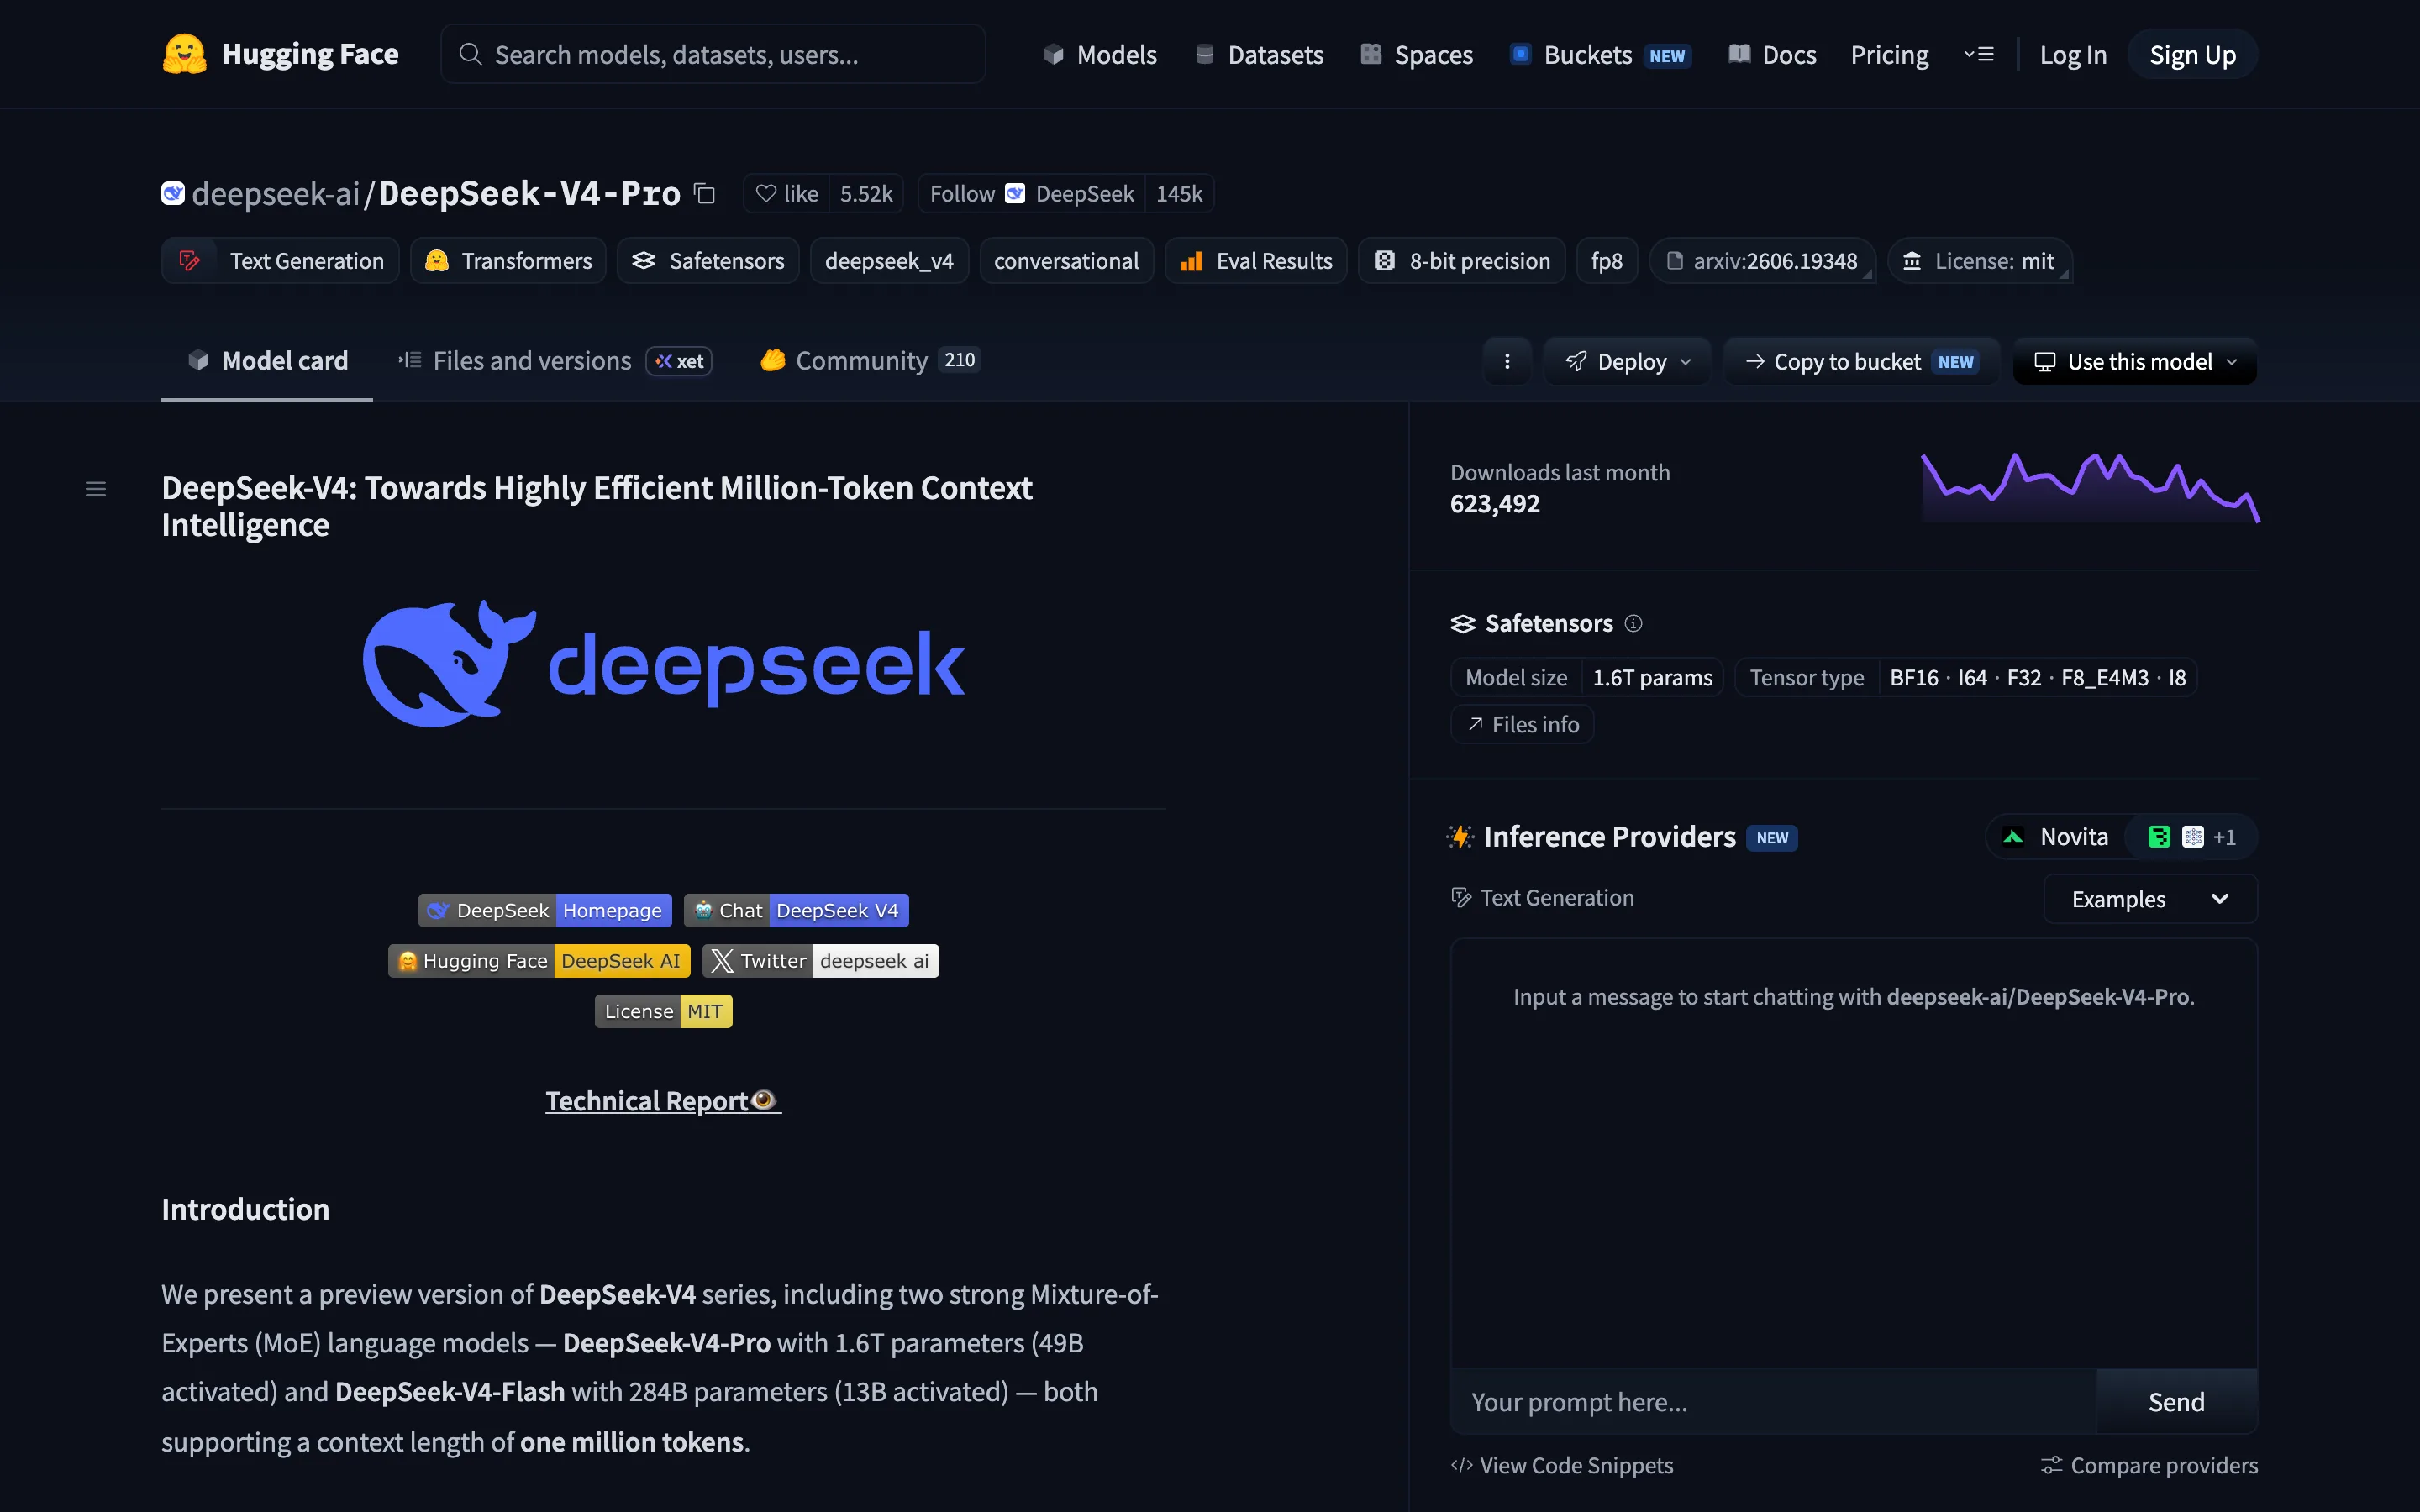Image resolution: width=2420 pixels, height=1512 pixels.
Task: Open the Technical Report link
Action: click(663, 1101)
